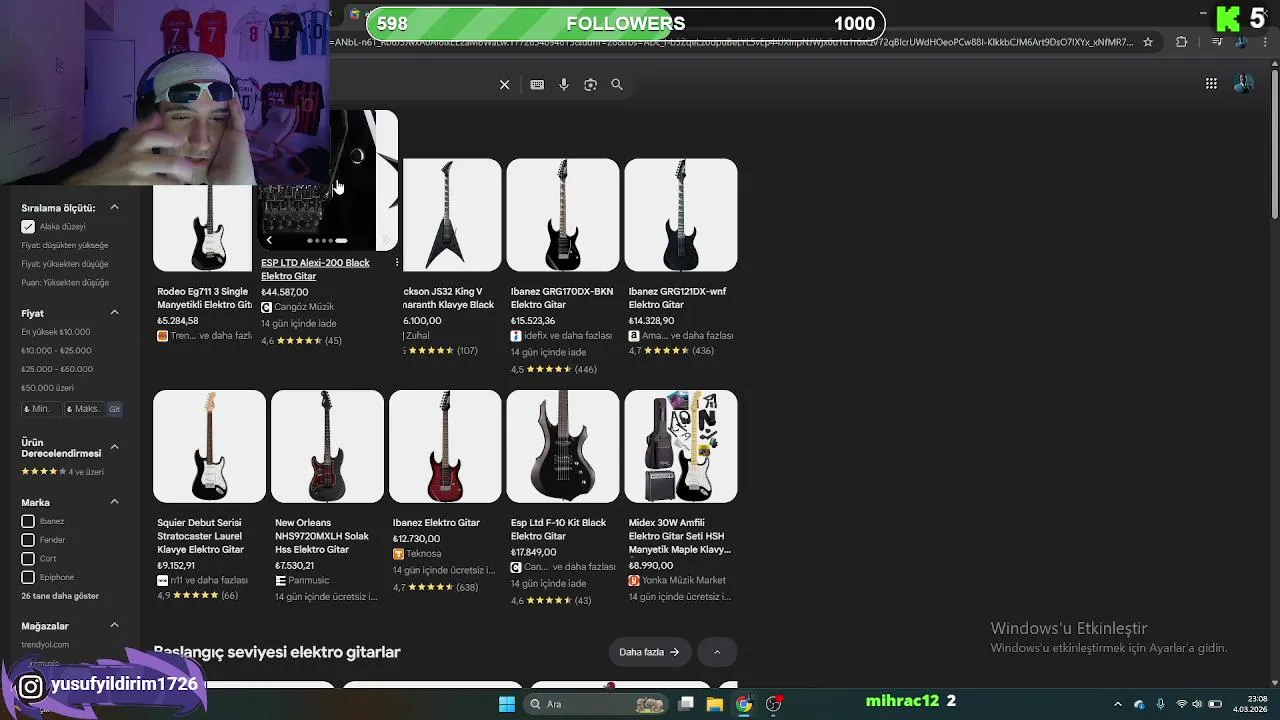The image size is (1280, 720).
Task: Check the Alaka düzeyi sort option
Action: 28,227
